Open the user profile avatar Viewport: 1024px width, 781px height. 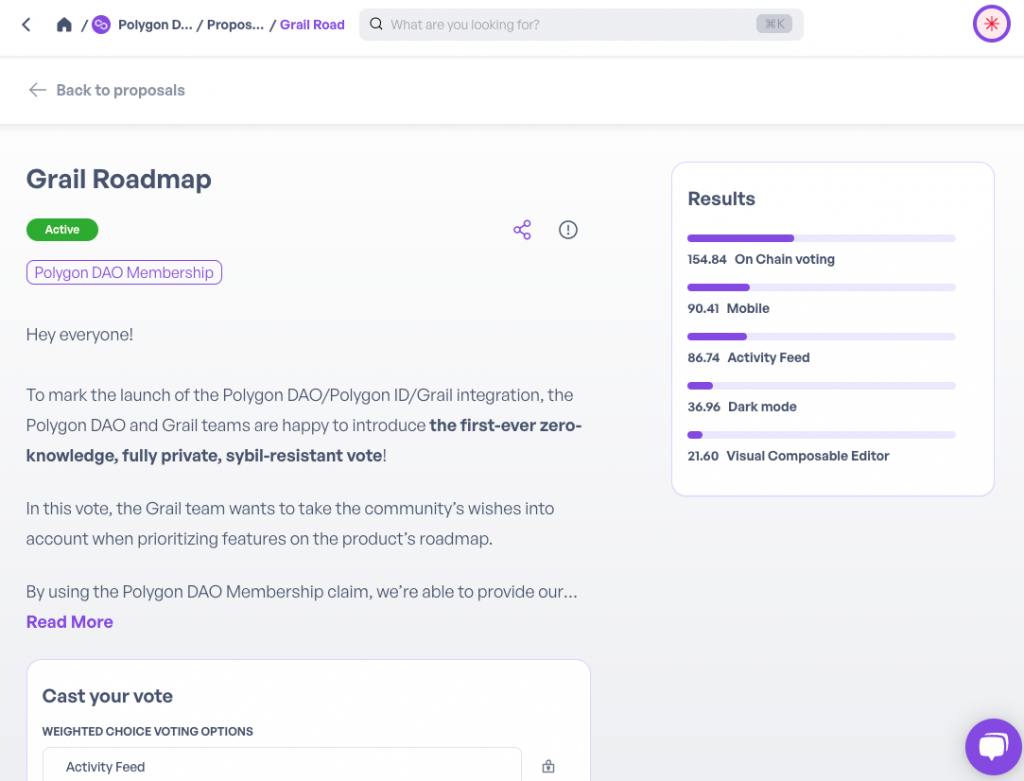coord(991,24)
